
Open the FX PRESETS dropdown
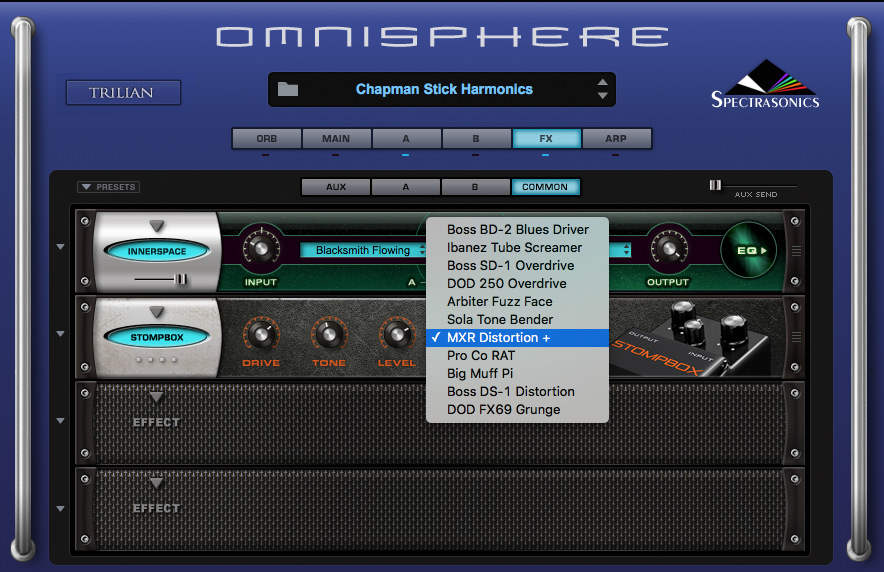pyautogui.click(x=108, y=187)
